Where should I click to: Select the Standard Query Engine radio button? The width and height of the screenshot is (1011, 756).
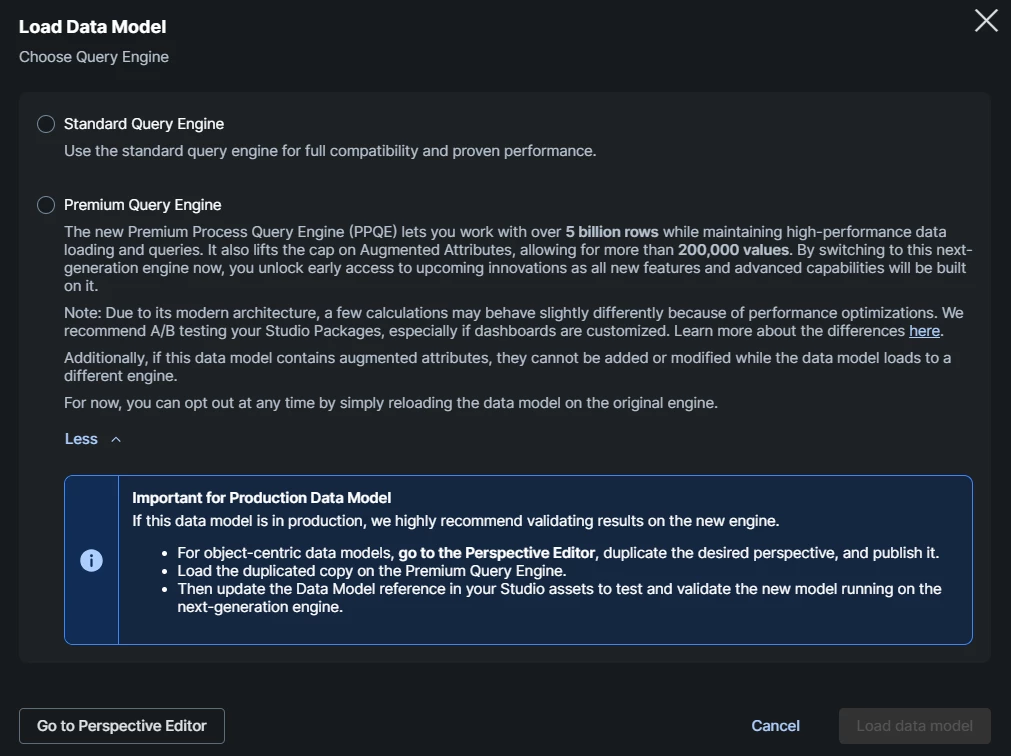click(x=46, y=124)
